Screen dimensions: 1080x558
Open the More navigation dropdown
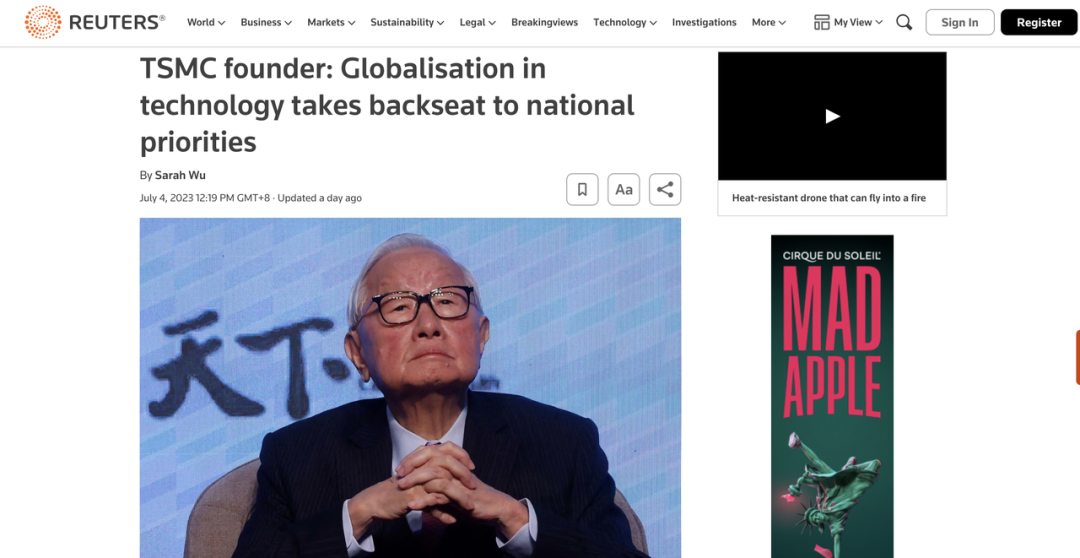(769, 22)
